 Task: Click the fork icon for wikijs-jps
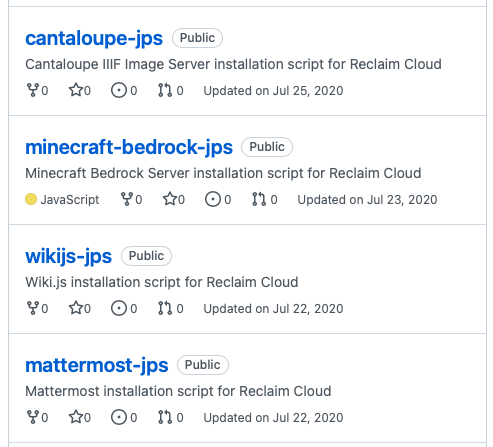33,308
